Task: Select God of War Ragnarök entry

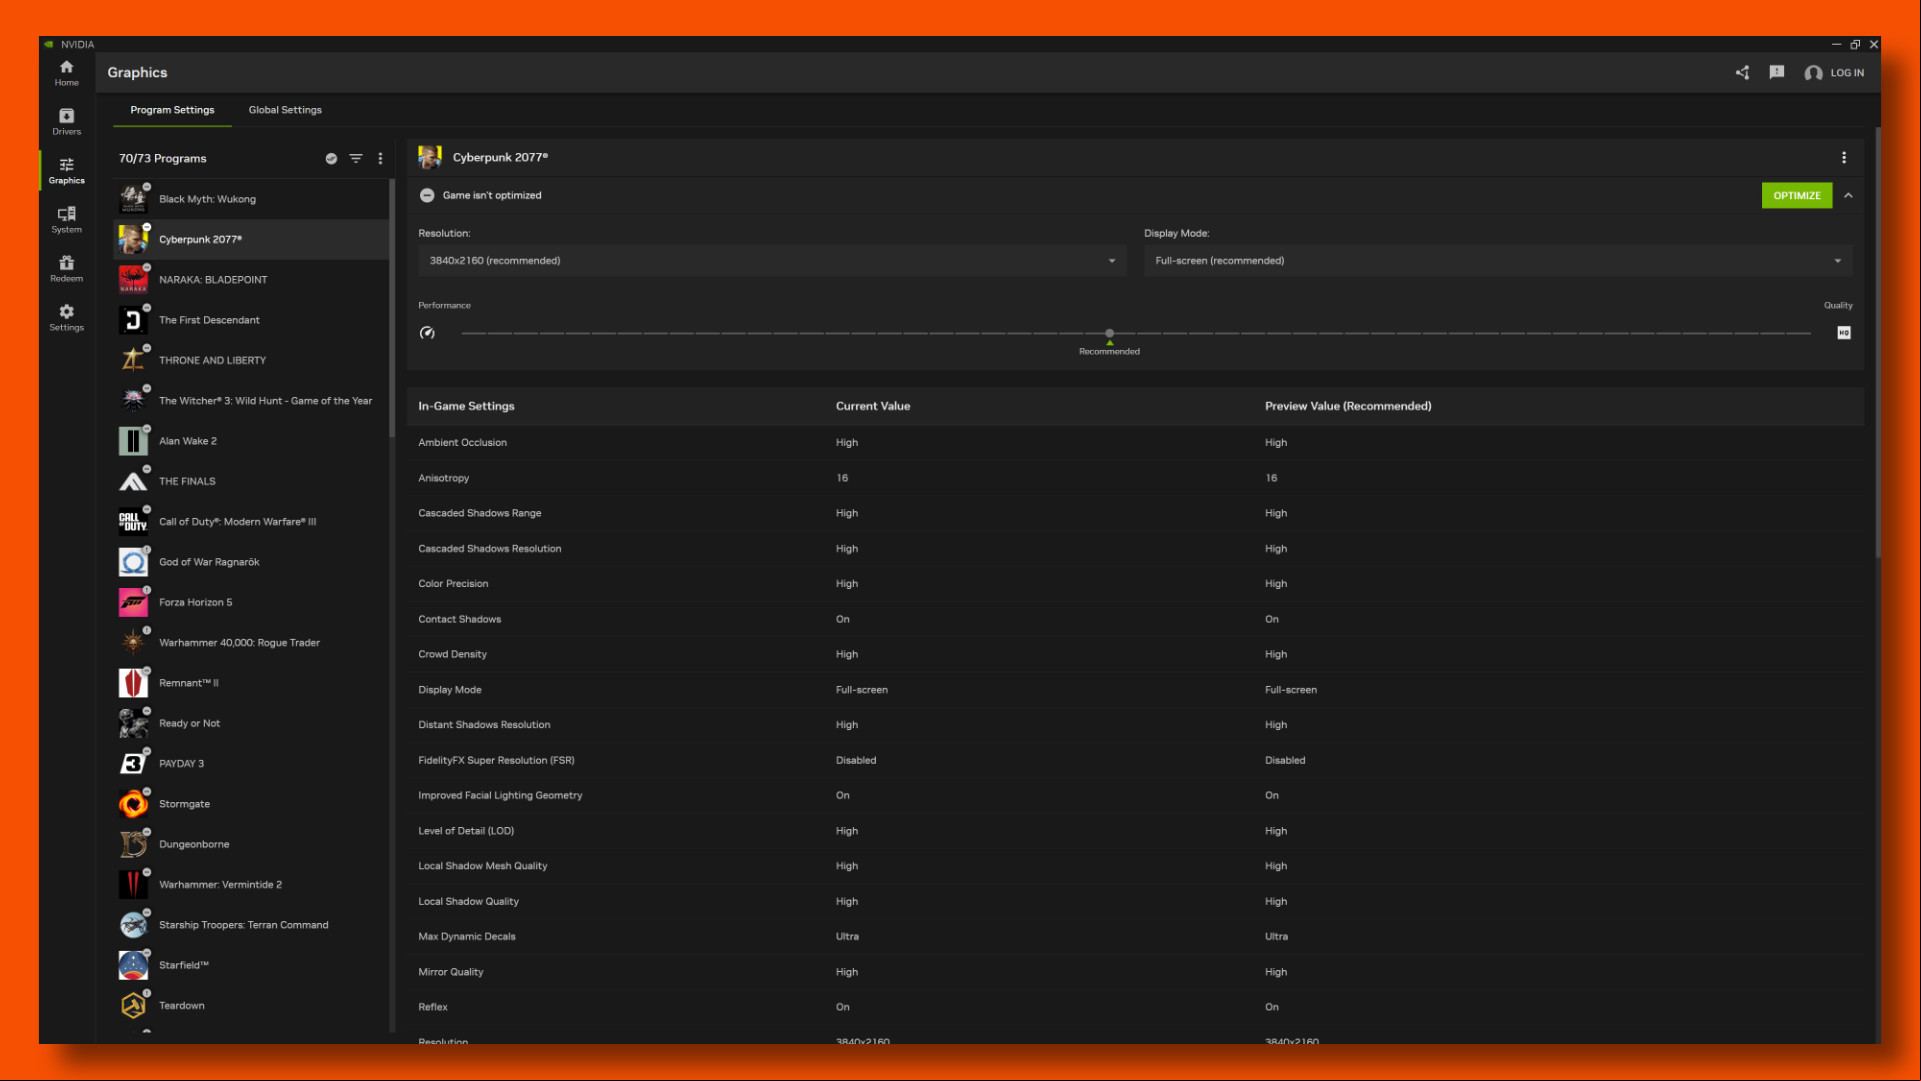Action: [251, 562]
